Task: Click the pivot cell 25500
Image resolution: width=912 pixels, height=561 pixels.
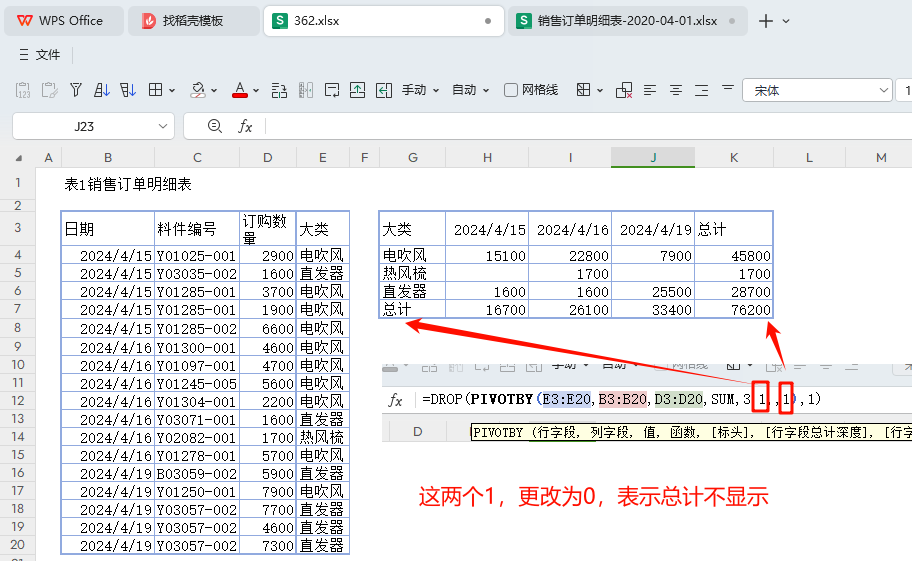Action: (x=653, y=291)
